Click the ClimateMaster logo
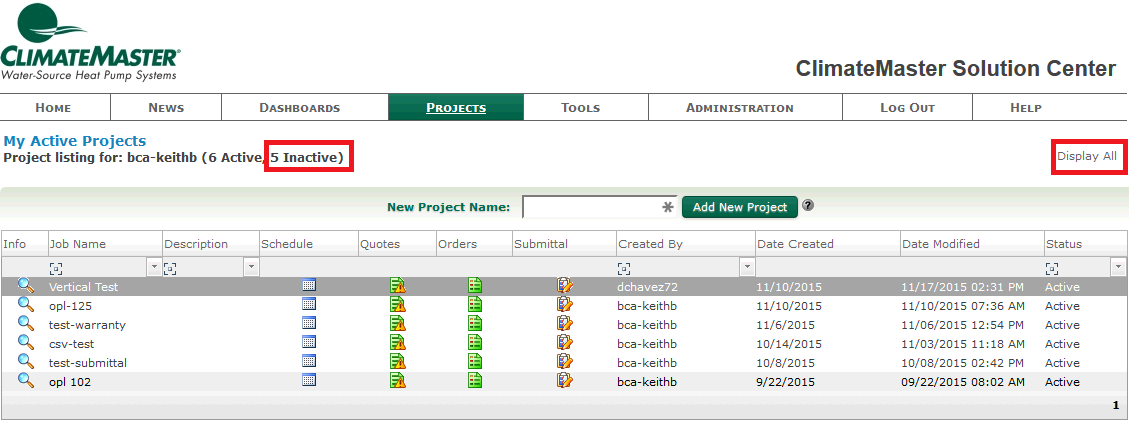Screen dimensions: 1135x431 coord(90,42)
